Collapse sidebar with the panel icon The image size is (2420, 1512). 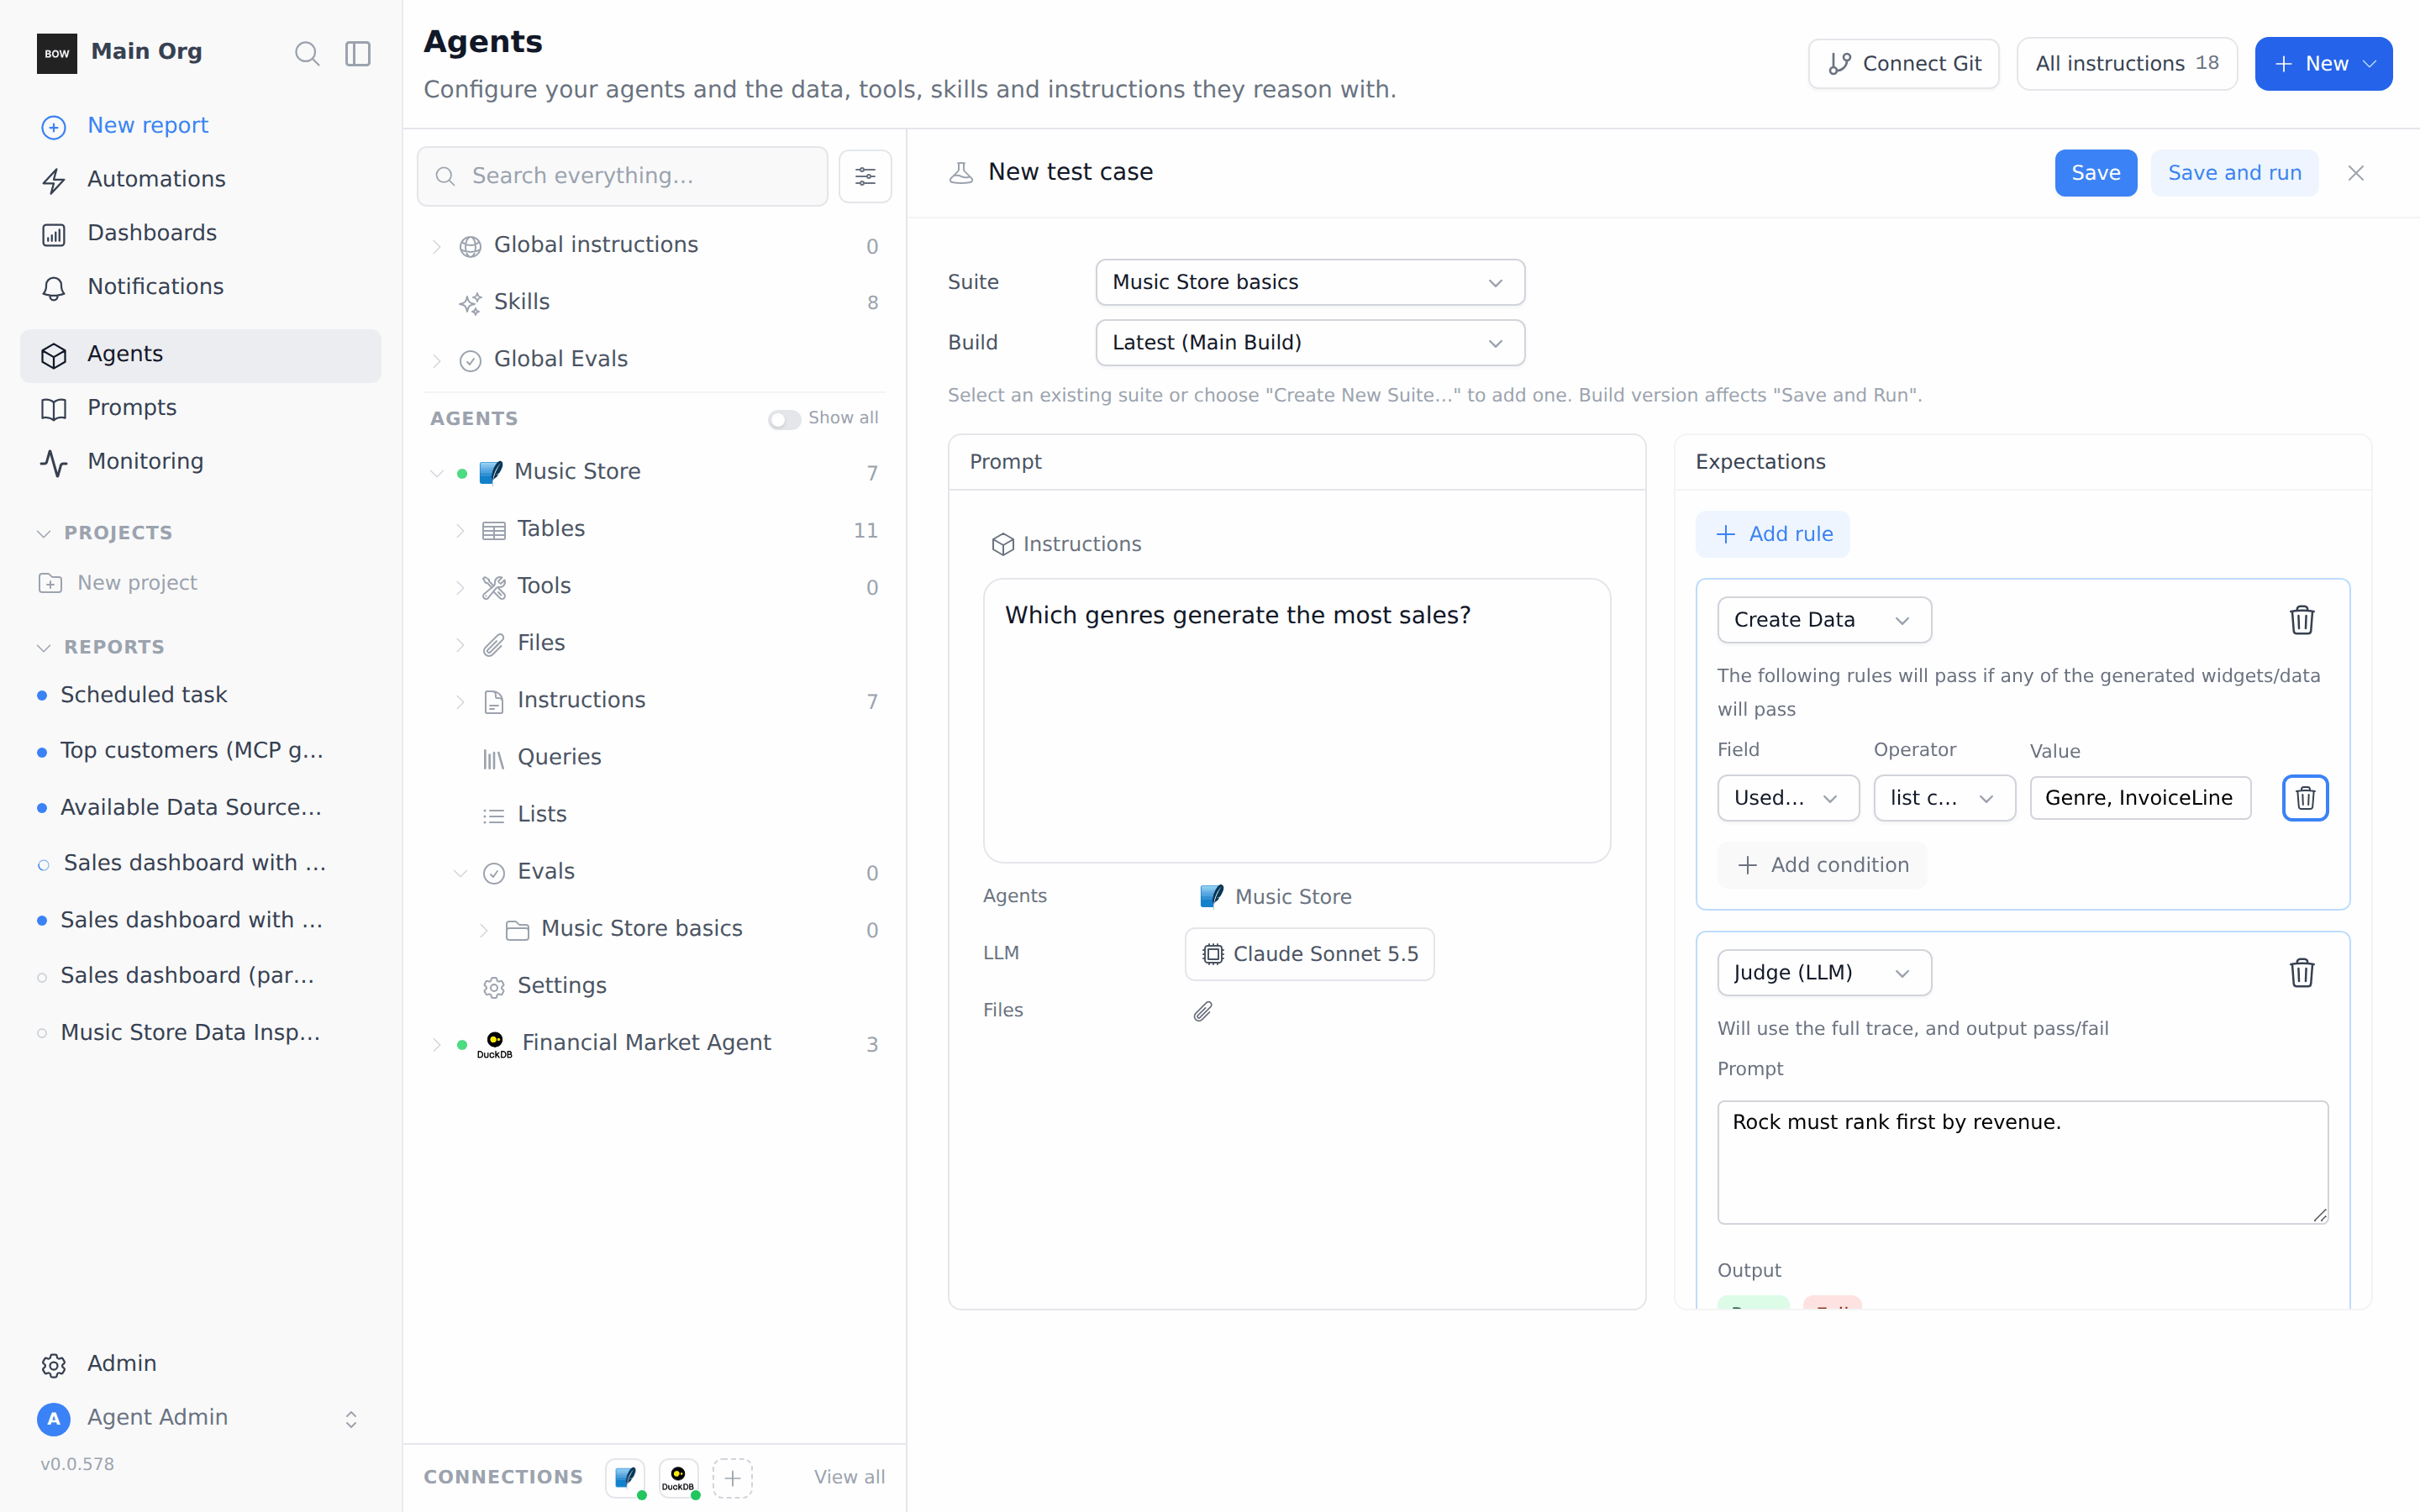click(358, 53)
